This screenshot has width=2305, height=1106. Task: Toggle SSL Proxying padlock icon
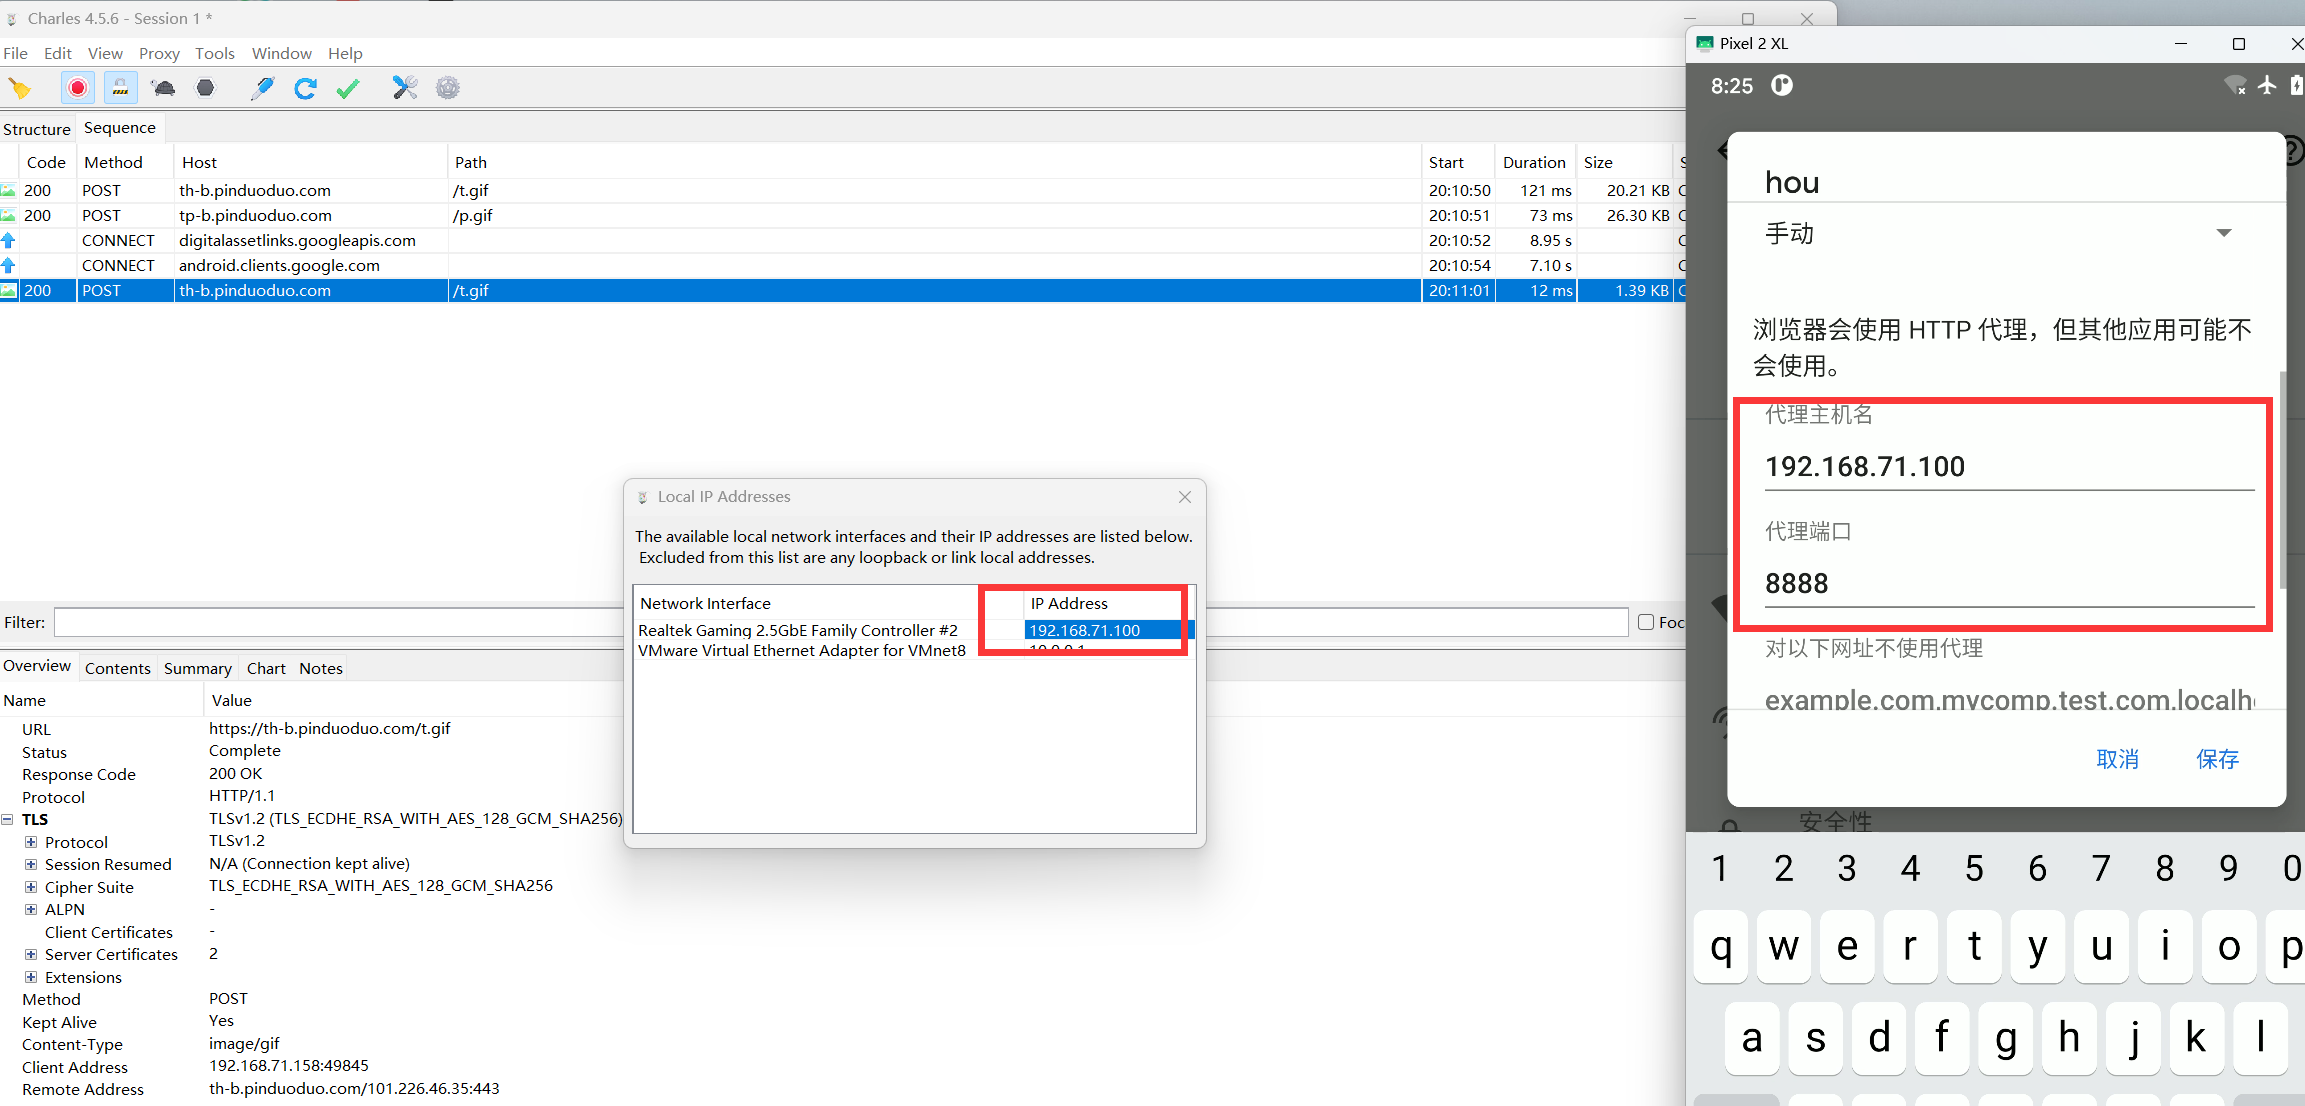pos(120,88)
